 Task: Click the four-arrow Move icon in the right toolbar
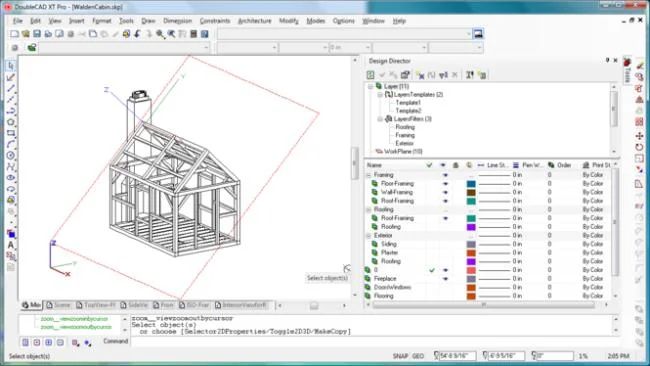click(x=639, y=136)
